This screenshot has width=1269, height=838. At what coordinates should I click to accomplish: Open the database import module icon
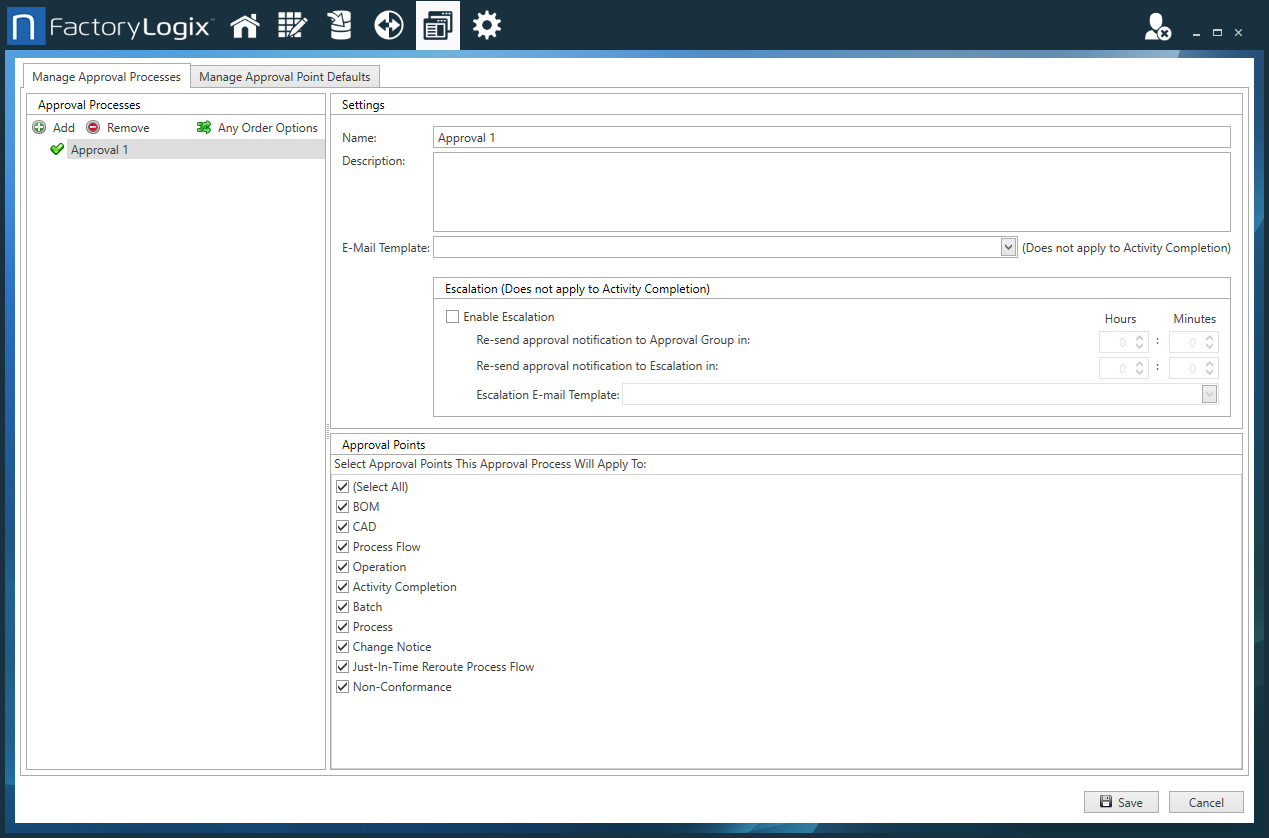click(x=339, y=24)
